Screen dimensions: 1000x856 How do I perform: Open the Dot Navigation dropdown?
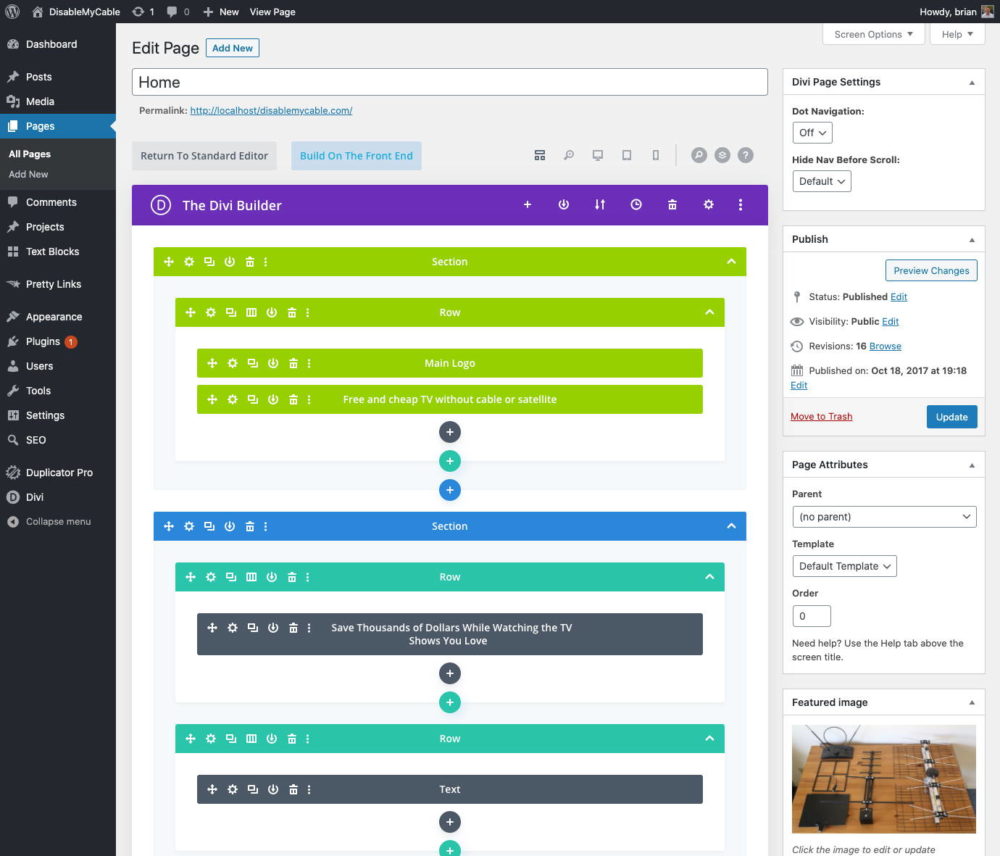tap(812, 133)
